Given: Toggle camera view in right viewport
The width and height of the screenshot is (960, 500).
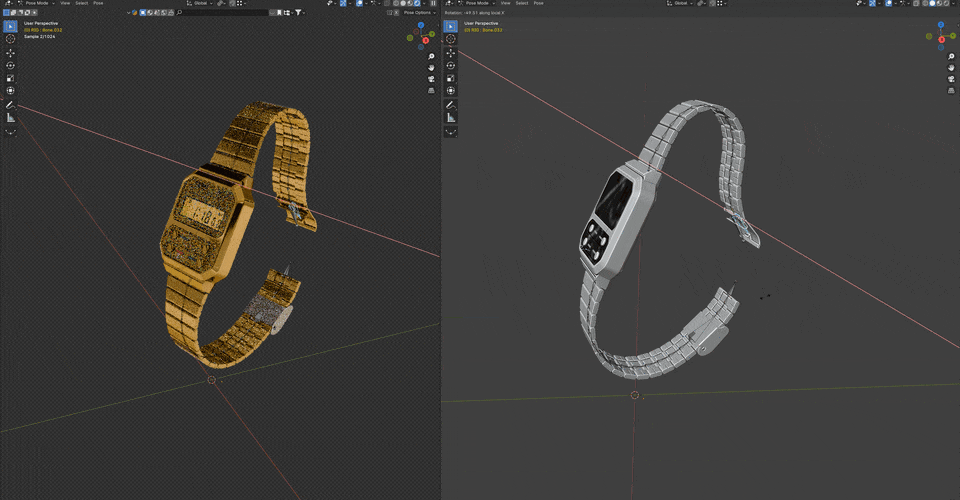Looking at the screenshot, I should 951,79.
